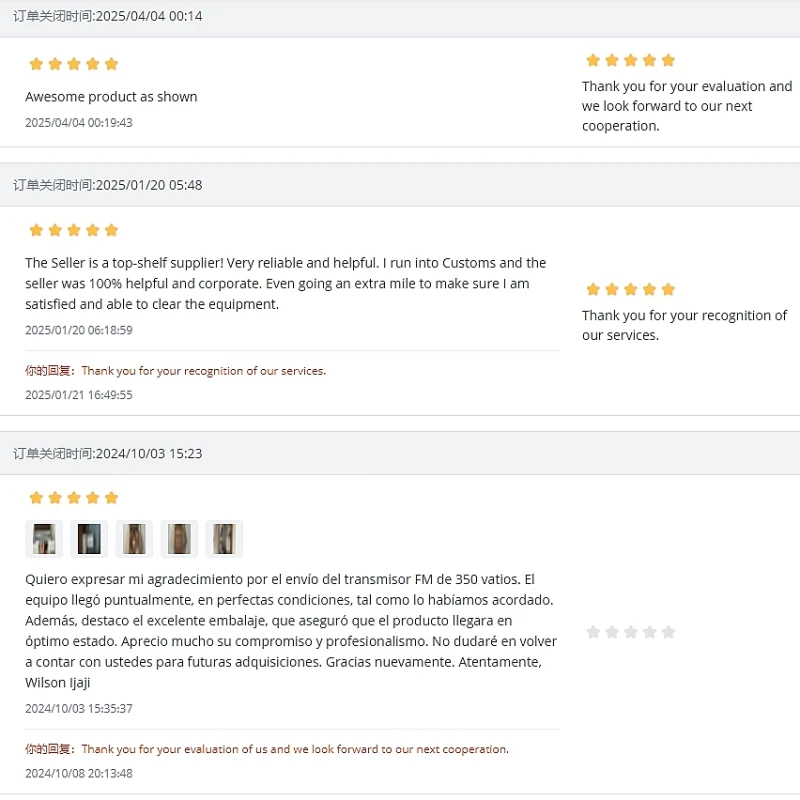Screen dimensions: 800x800
Task: Click the 你的回复 reply dated 2025/01/21
Action: [x=175, y=371]
